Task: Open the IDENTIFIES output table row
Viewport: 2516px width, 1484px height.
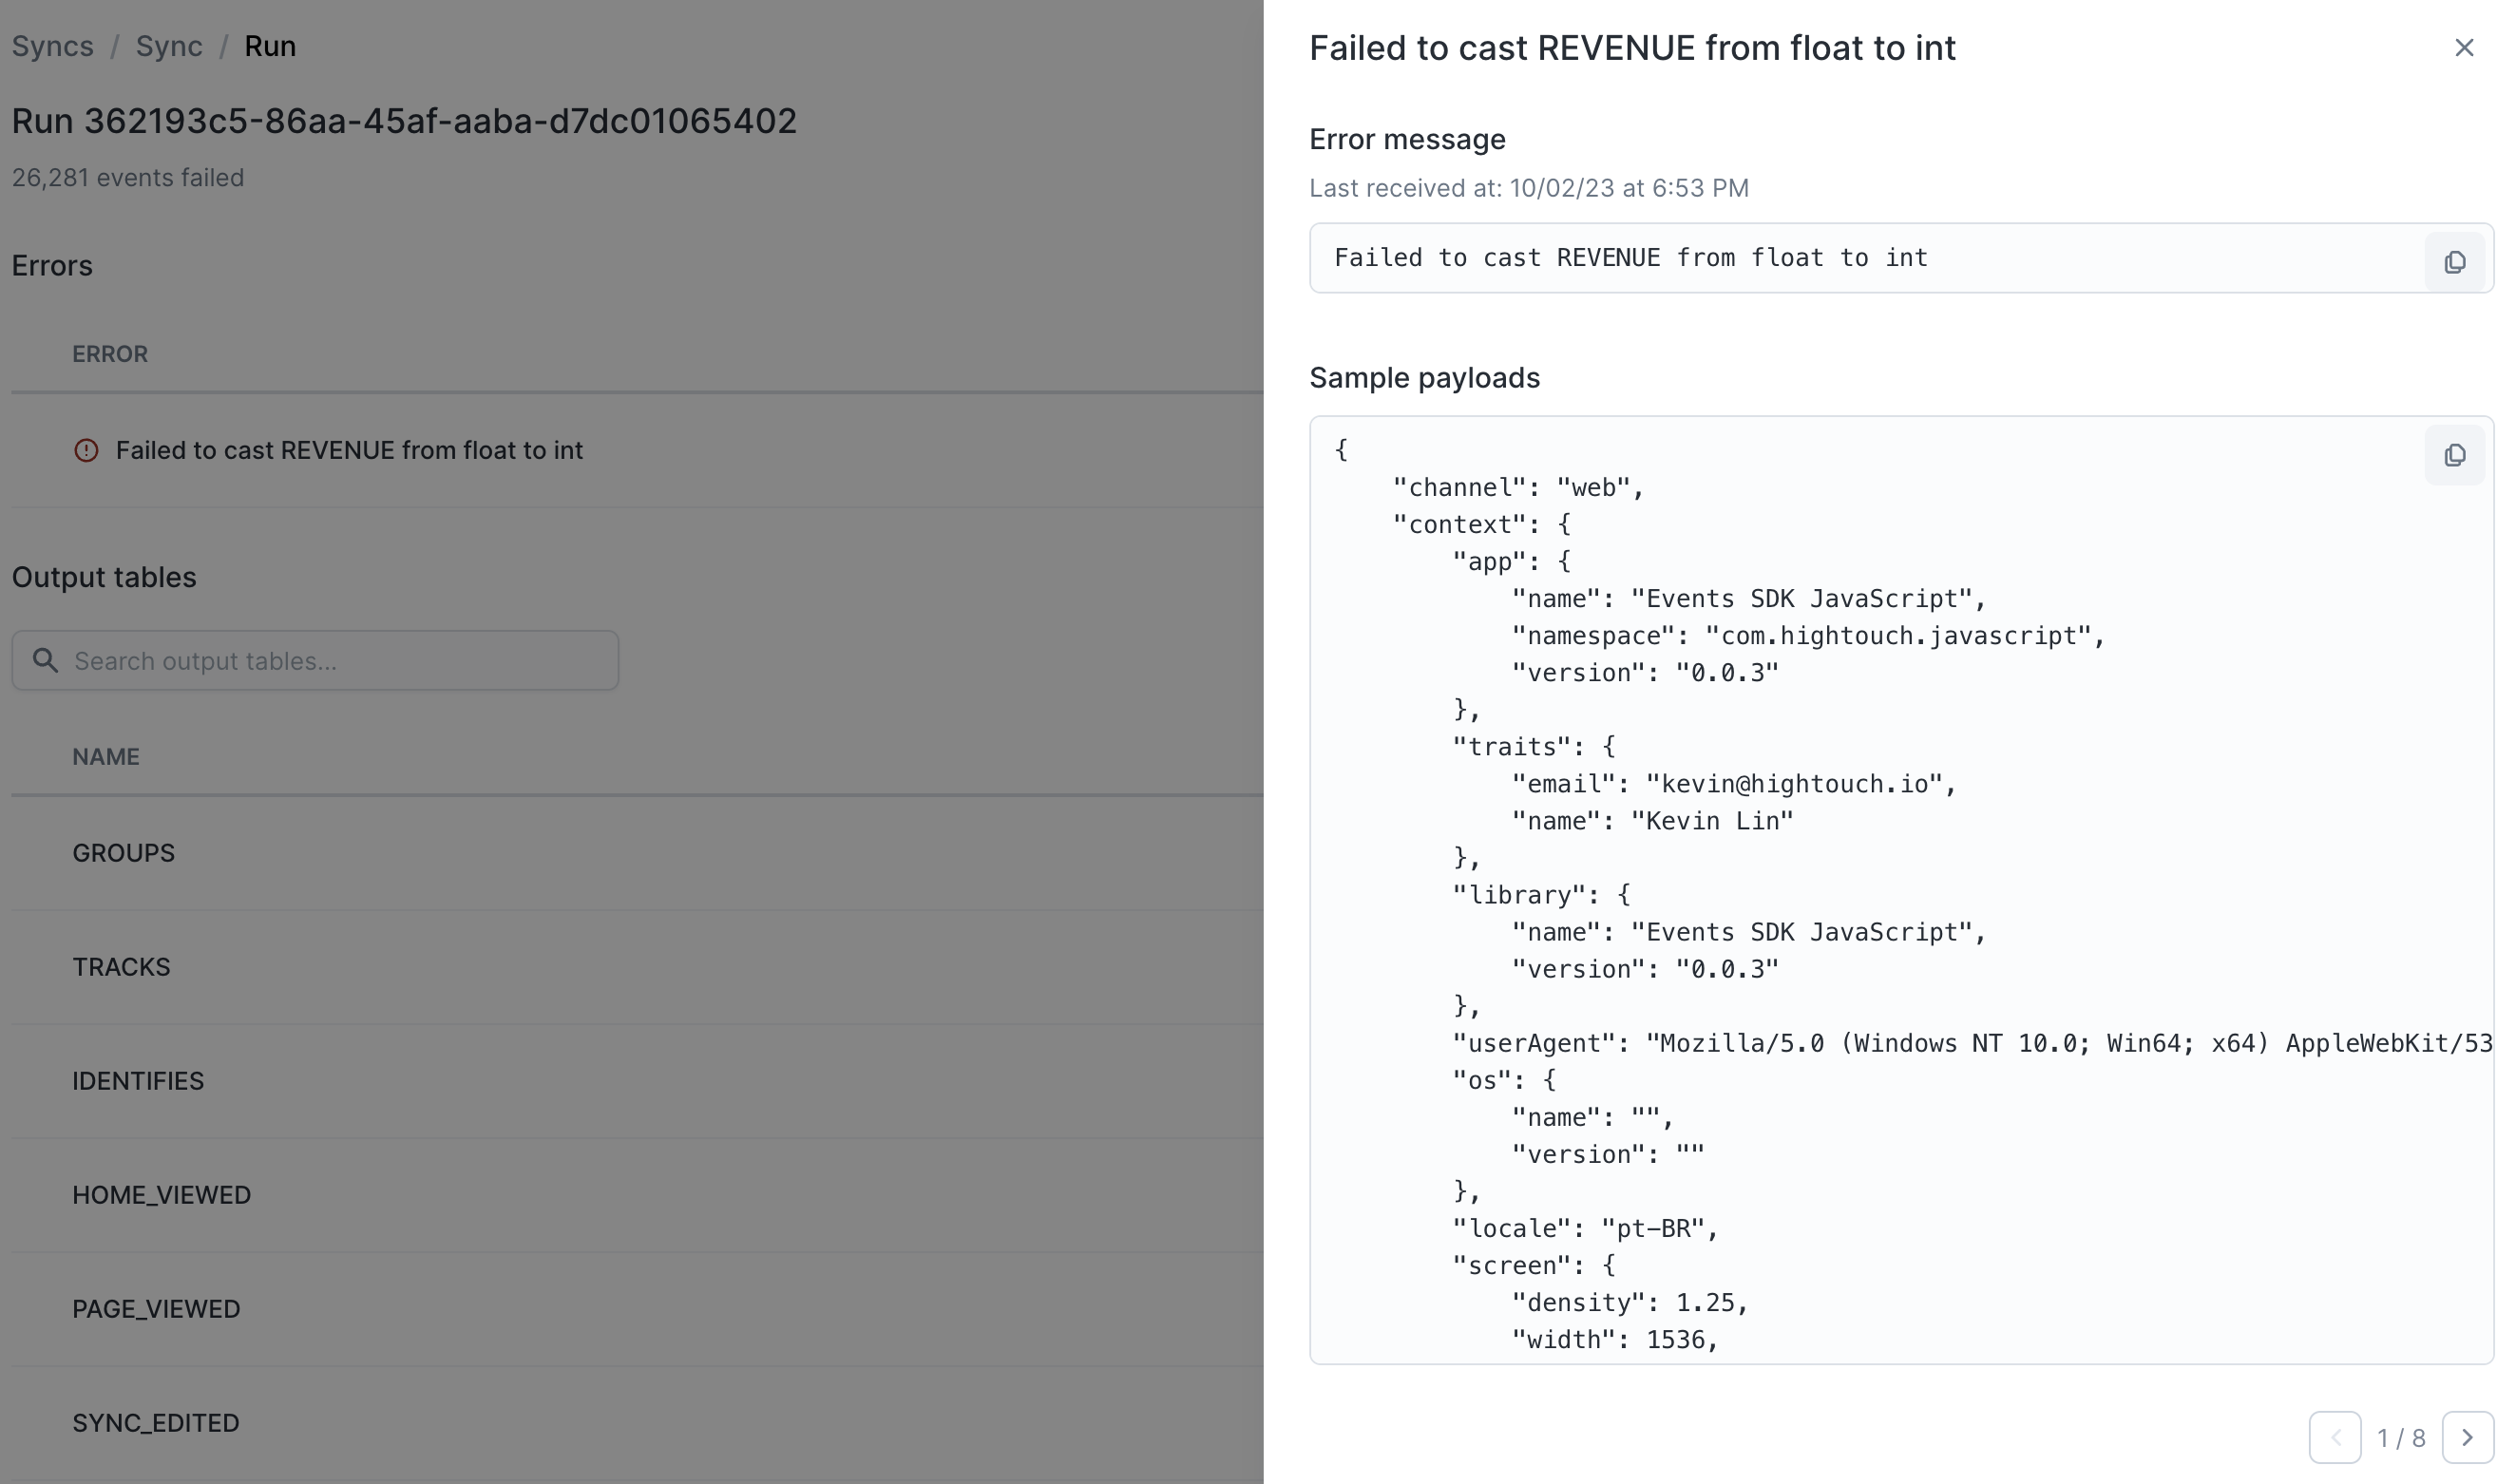Action: tap(138, 1081)
